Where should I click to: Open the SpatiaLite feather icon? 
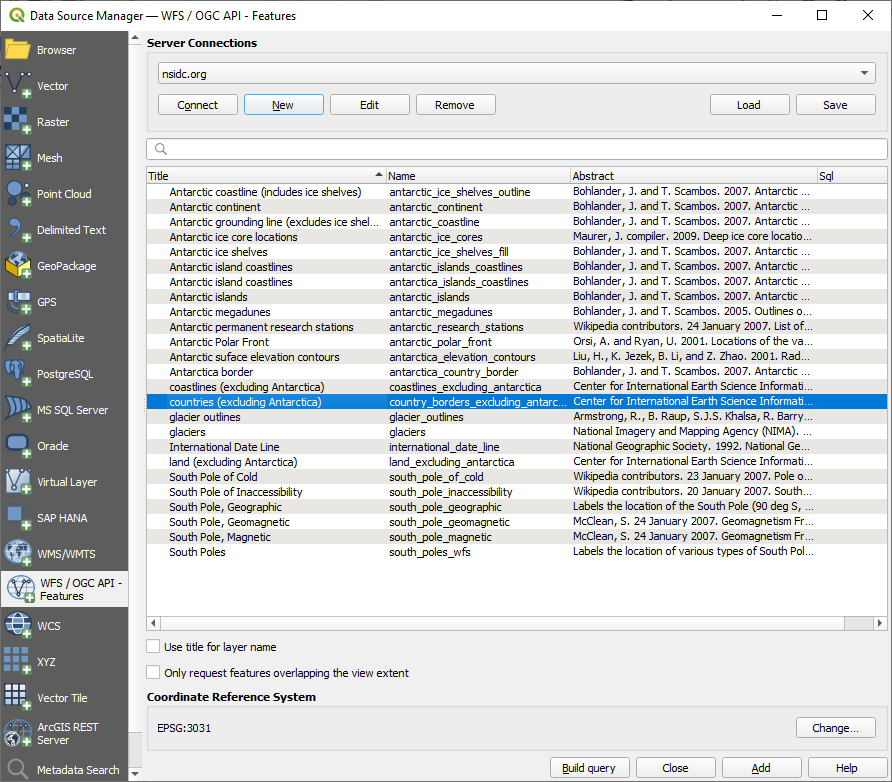click(x=18, y=338)
